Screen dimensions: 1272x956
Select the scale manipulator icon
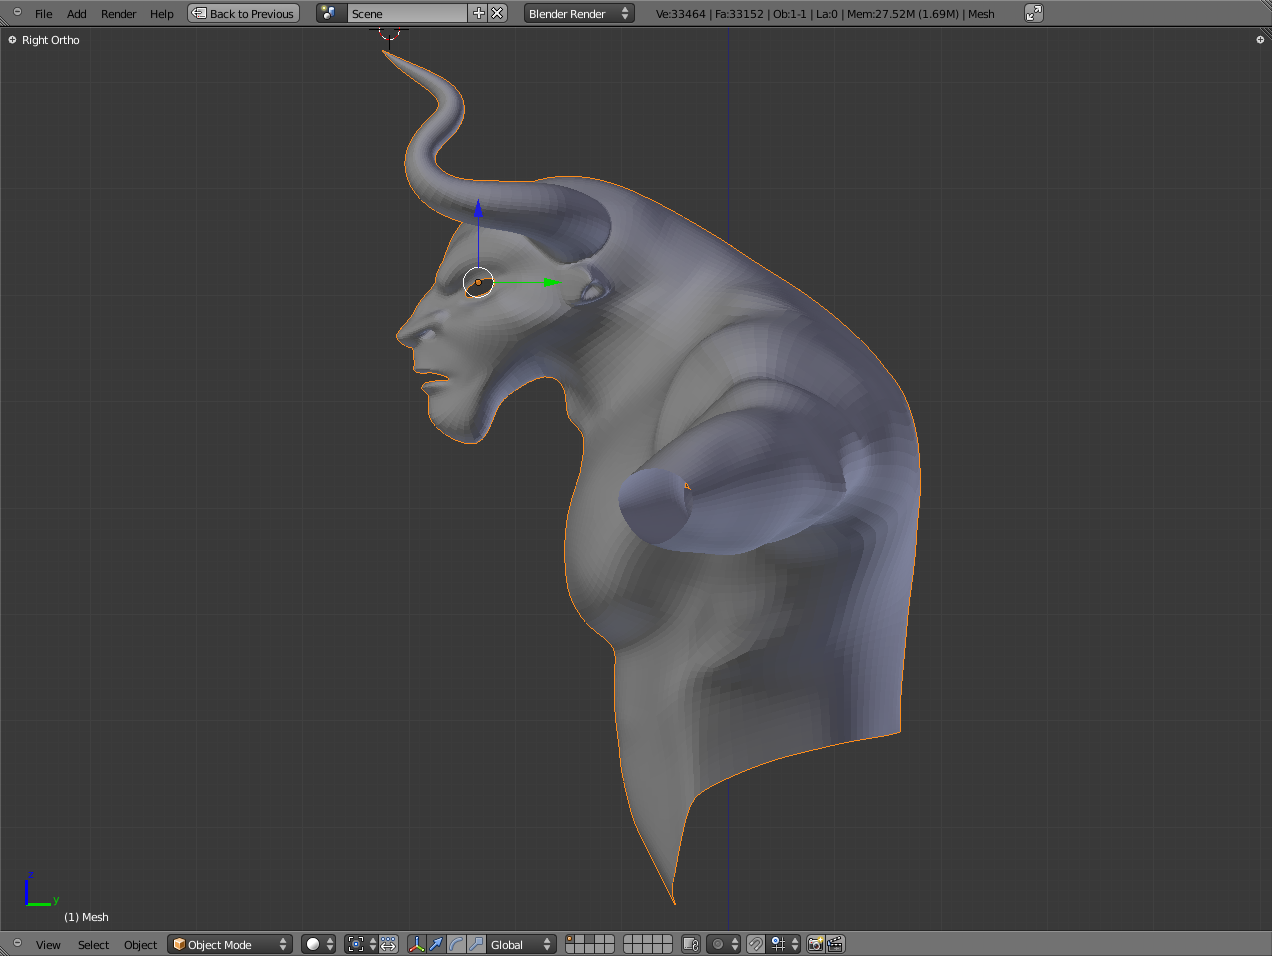(x=476, y=944)
